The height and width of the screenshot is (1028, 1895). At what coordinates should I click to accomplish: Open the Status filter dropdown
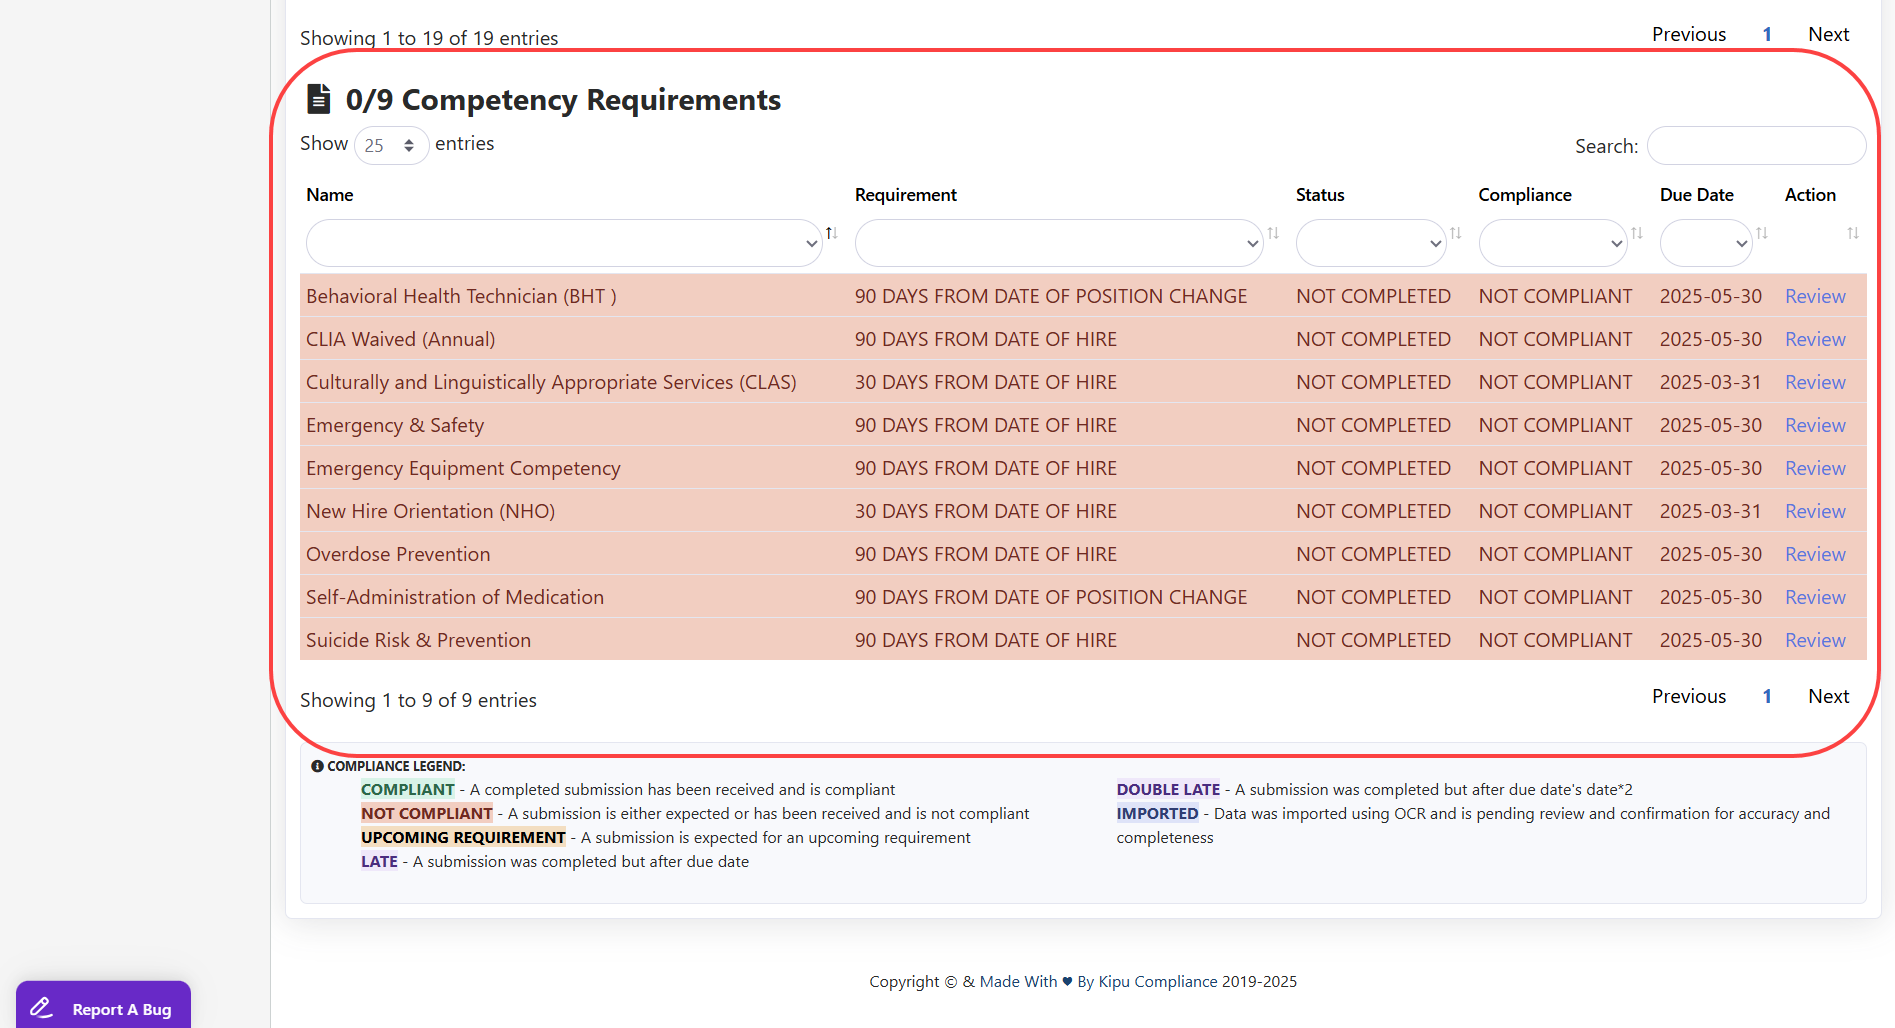pos(1370,243)
